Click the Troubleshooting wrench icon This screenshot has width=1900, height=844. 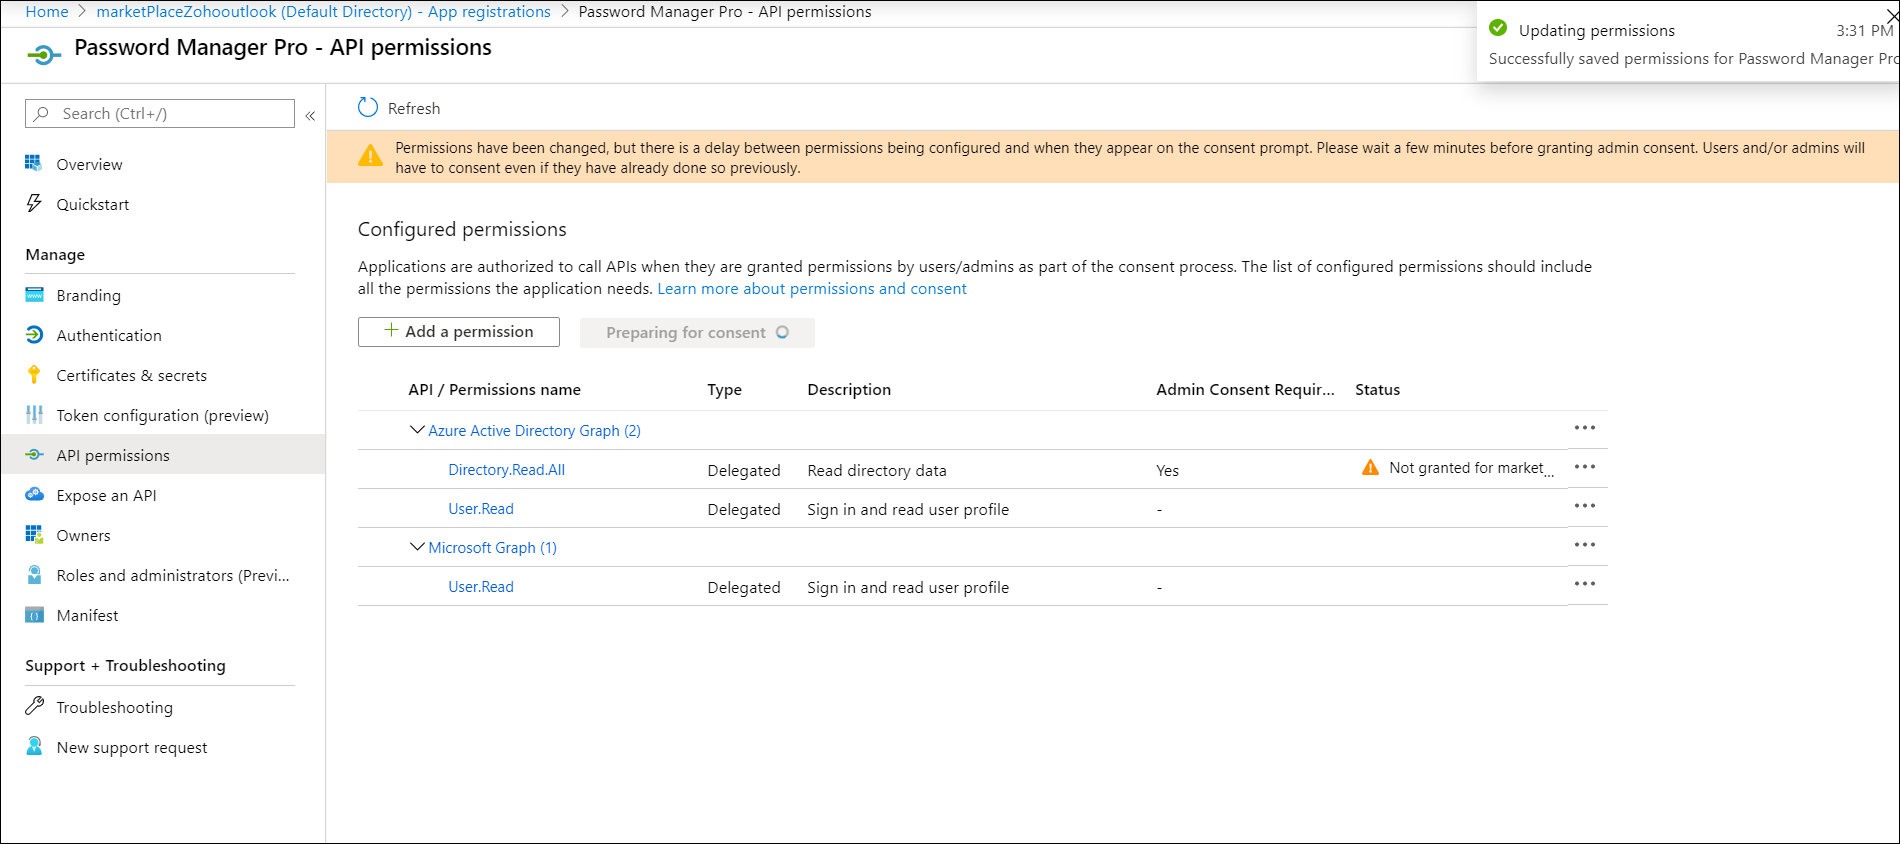tap(34, 706)
